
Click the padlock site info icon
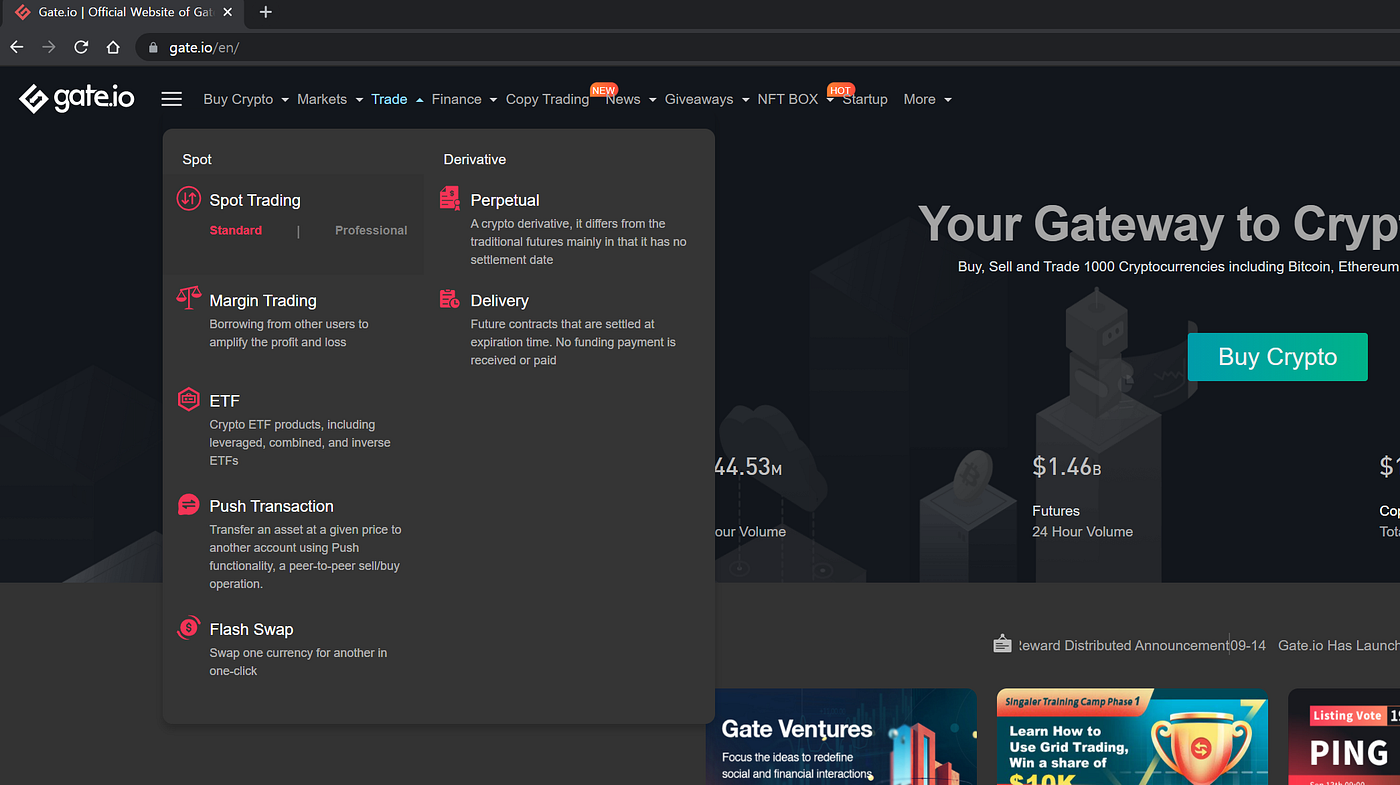click(153, 47)
